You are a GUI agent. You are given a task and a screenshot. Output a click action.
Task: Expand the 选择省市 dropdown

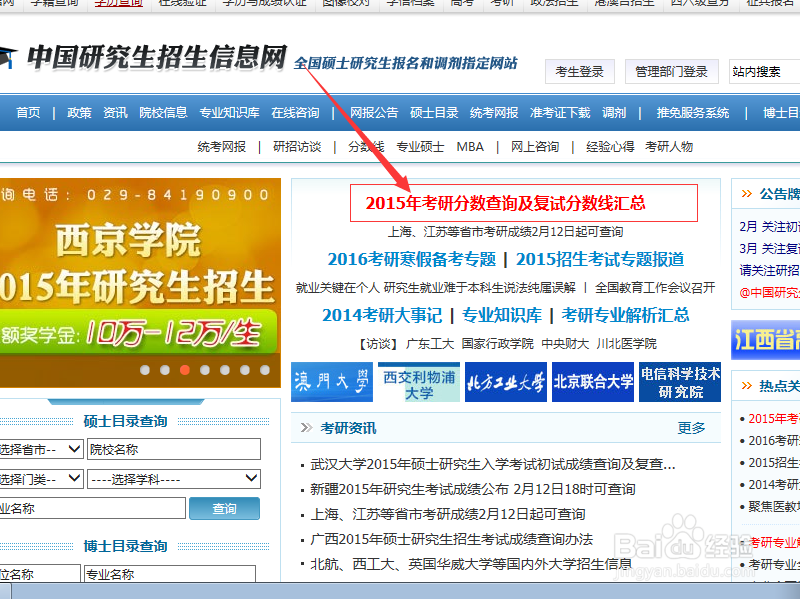point(41,449)
